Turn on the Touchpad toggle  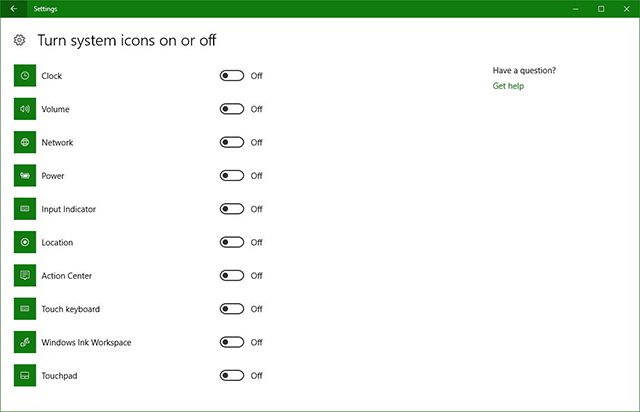(232, 376)
